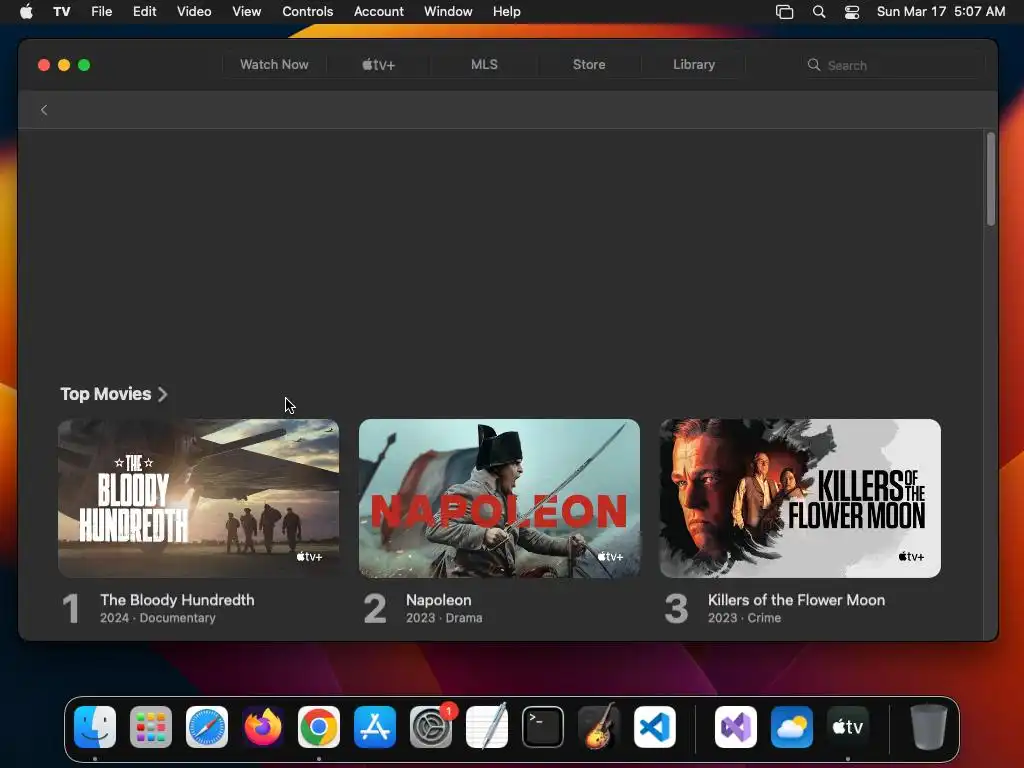
Task: Open App Store from the dock
Action: click(375, 726)
